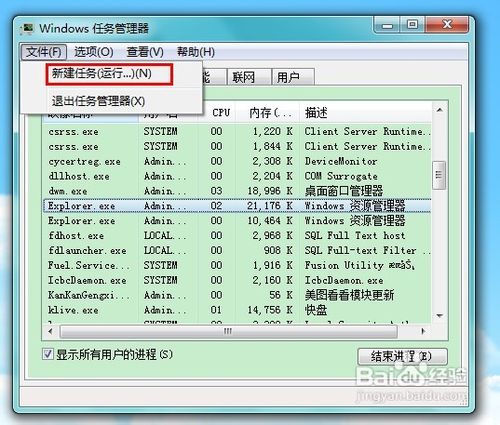Select the klive.exe process
The width and height of the screenshot is (500, 425).
pos(237,310)
